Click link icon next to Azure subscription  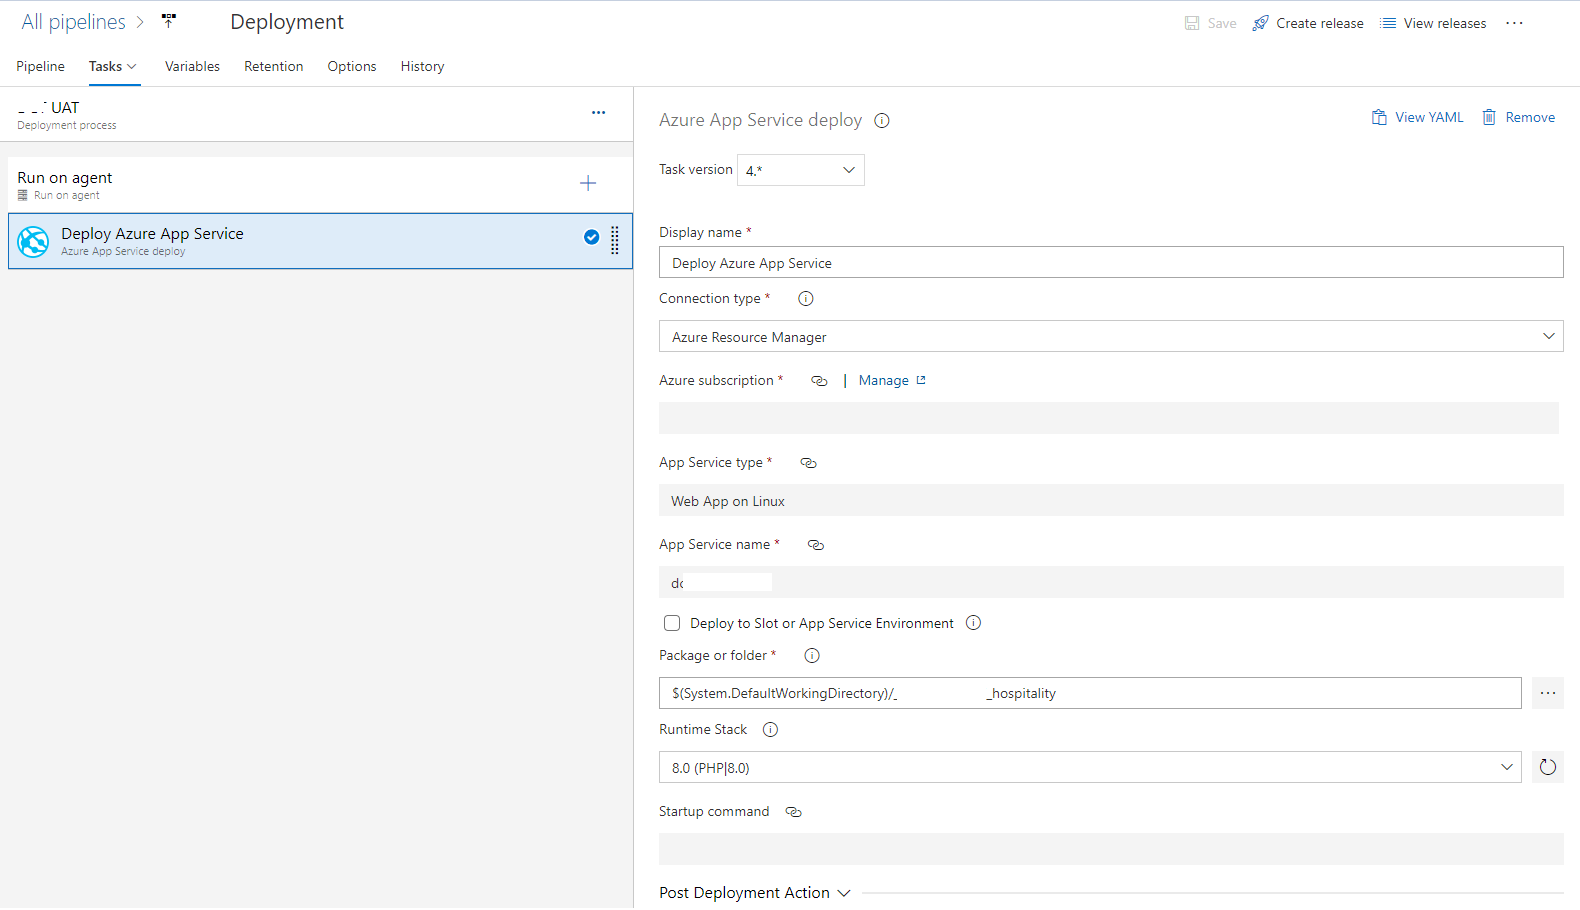click(x=819, y=381)
